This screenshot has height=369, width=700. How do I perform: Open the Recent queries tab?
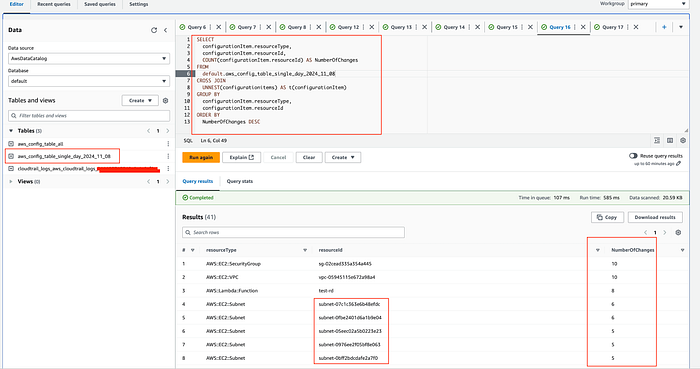pyautogui.click(x=54, y=4)
